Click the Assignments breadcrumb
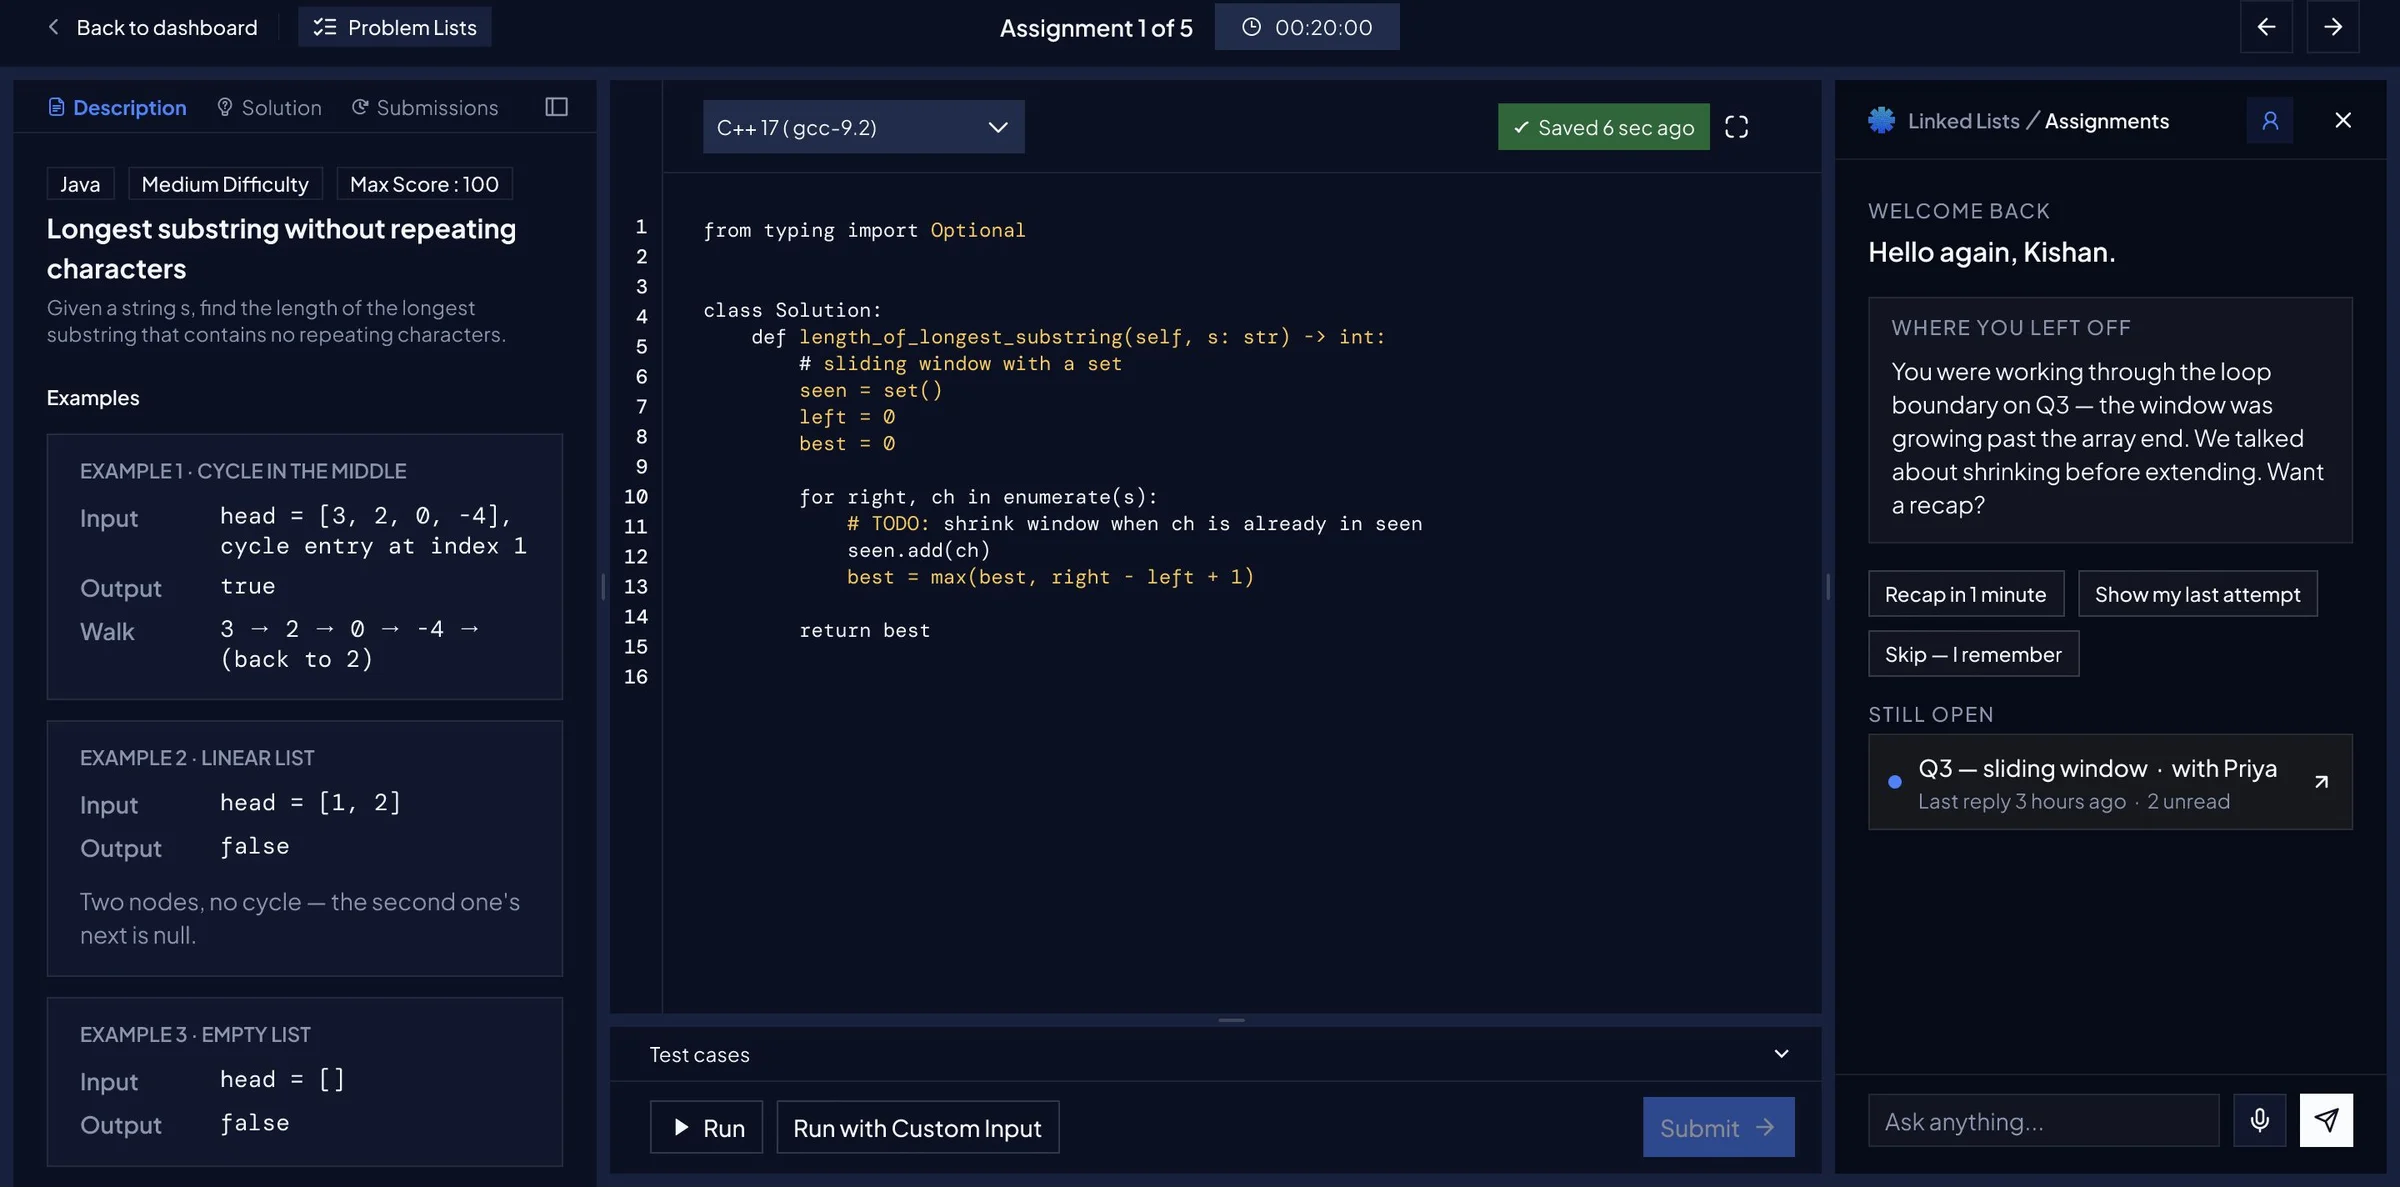This screenshot has width=2400, height=1187. click(2107, 121)
